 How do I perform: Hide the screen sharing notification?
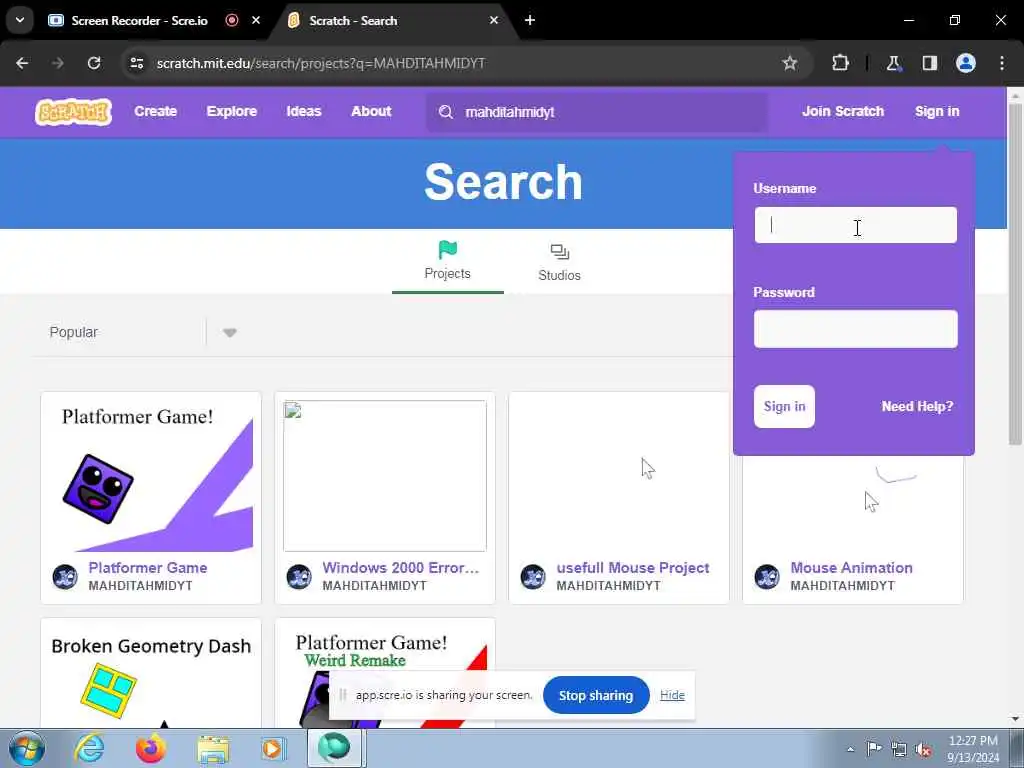(x=672, y=695)
